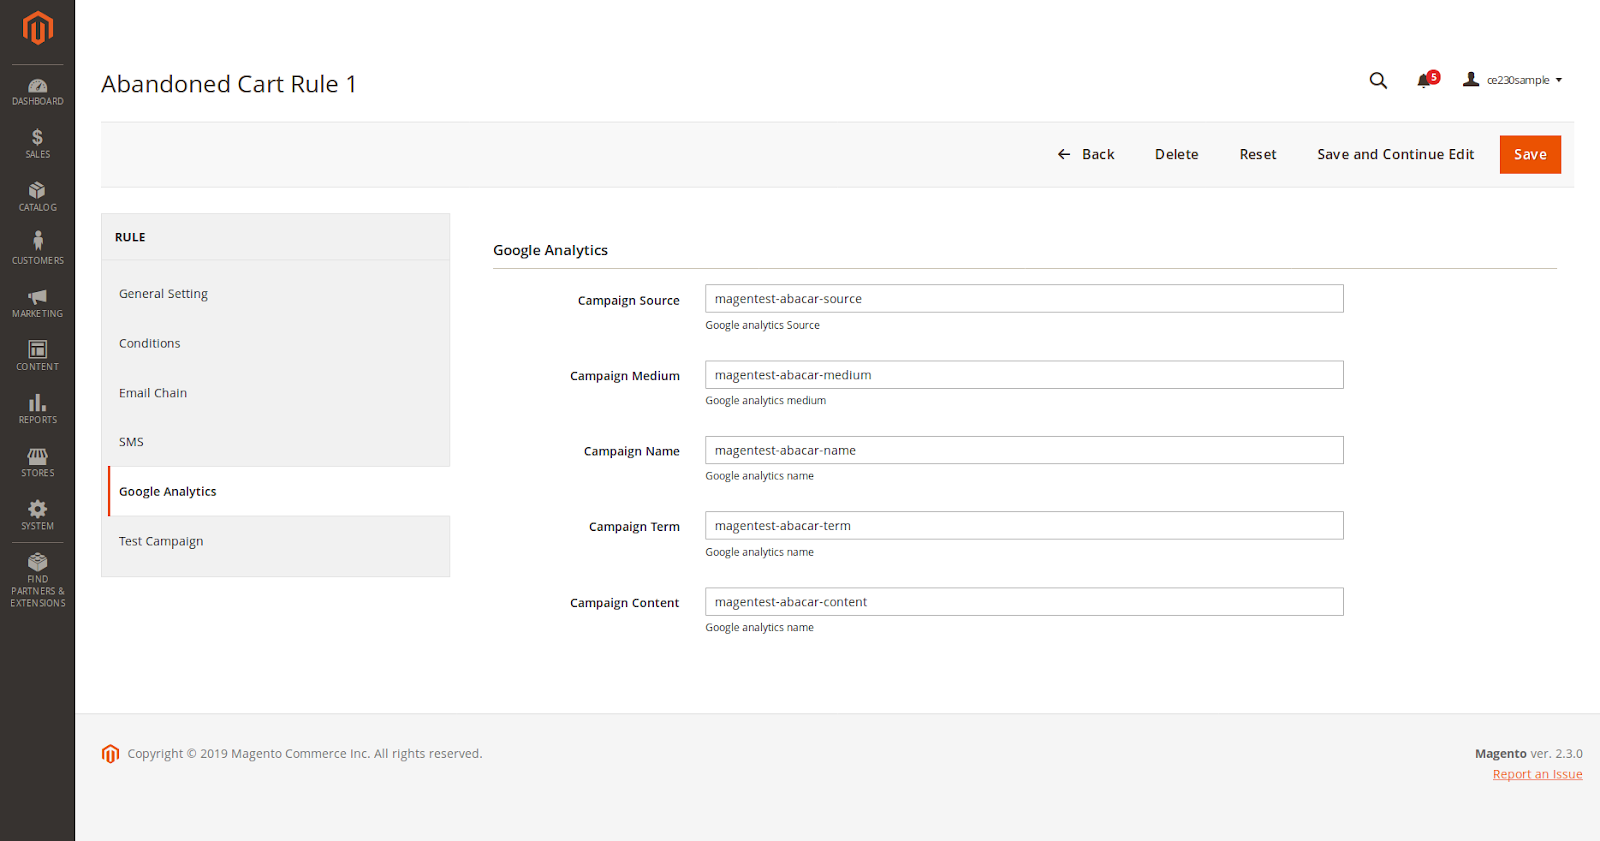
Task: Open the notifications bell icon
Action: (1424, 80)
